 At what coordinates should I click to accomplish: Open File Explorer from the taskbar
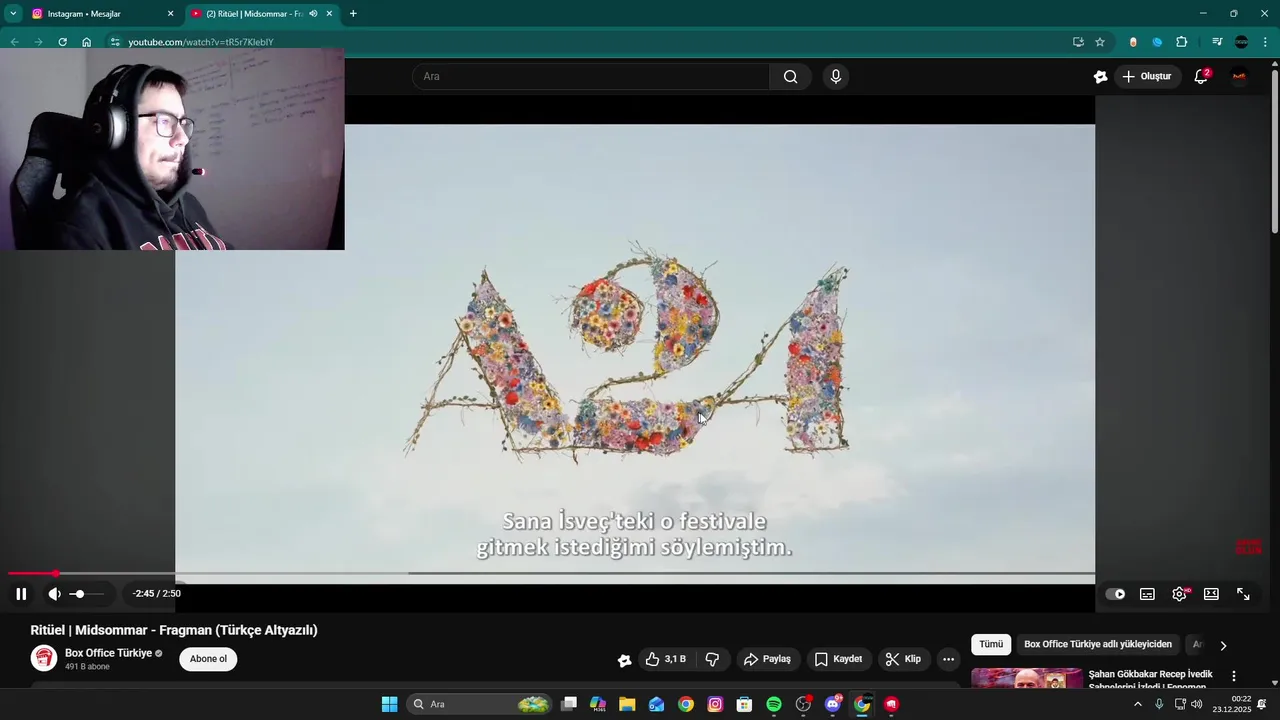coord(627,704)
